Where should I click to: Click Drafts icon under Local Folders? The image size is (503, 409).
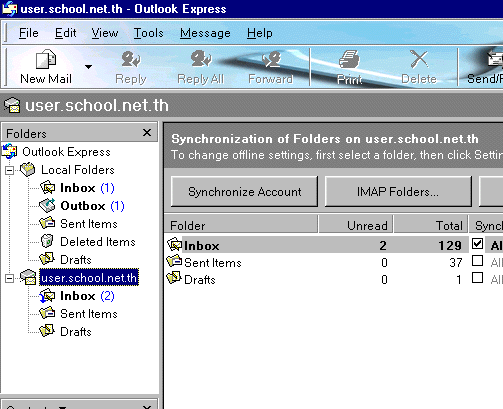(x=47, y=258)
